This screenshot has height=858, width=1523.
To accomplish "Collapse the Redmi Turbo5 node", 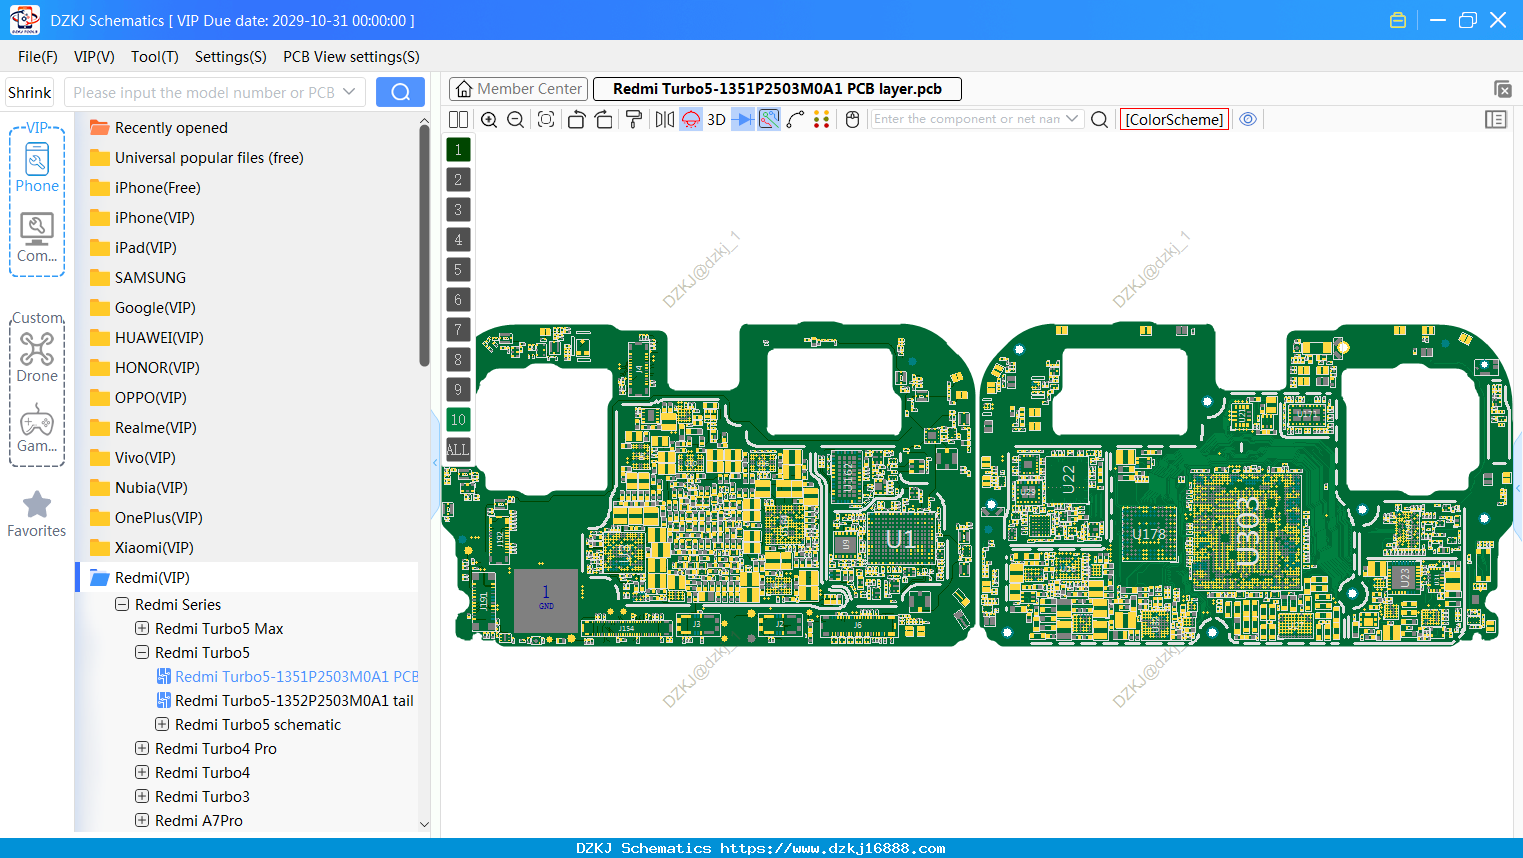I will pyautogui.click(x=142, y=653).
